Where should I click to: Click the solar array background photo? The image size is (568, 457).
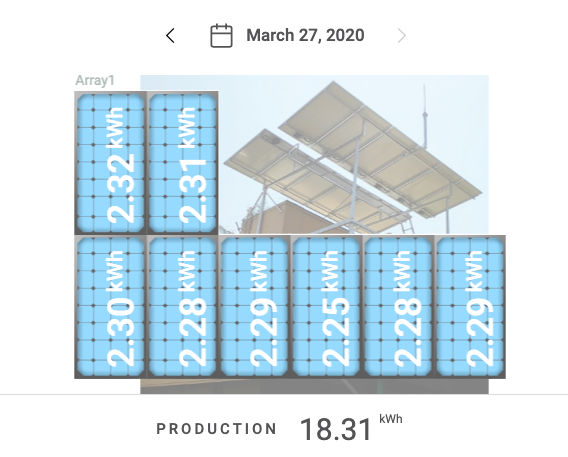pos(353,154)
